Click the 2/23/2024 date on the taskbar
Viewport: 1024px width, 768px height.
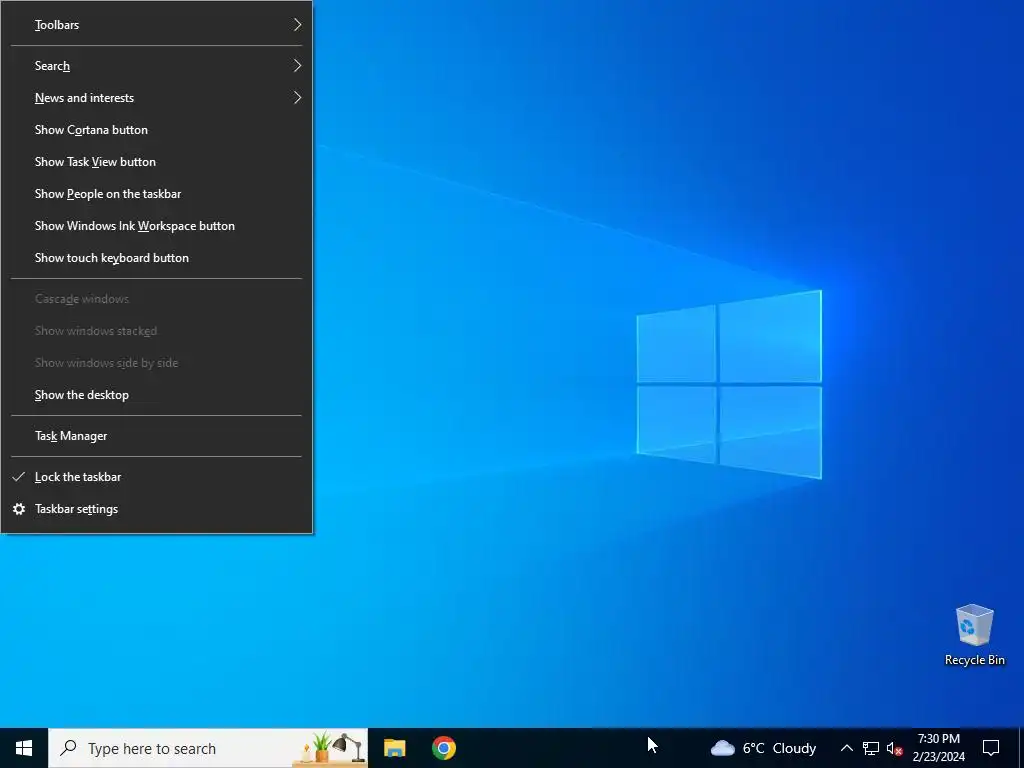938,757
